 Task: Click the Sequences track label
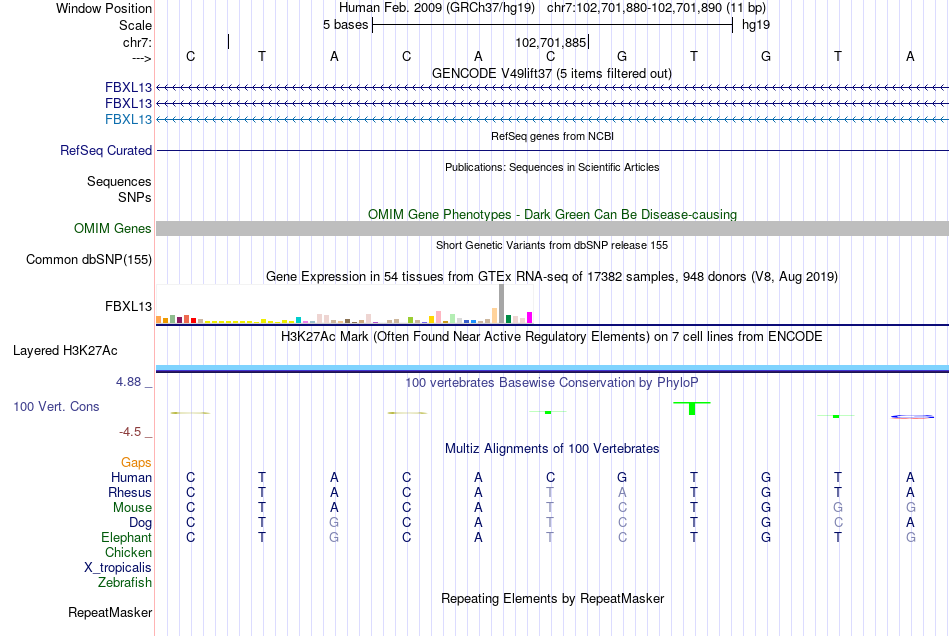(119, 181)
